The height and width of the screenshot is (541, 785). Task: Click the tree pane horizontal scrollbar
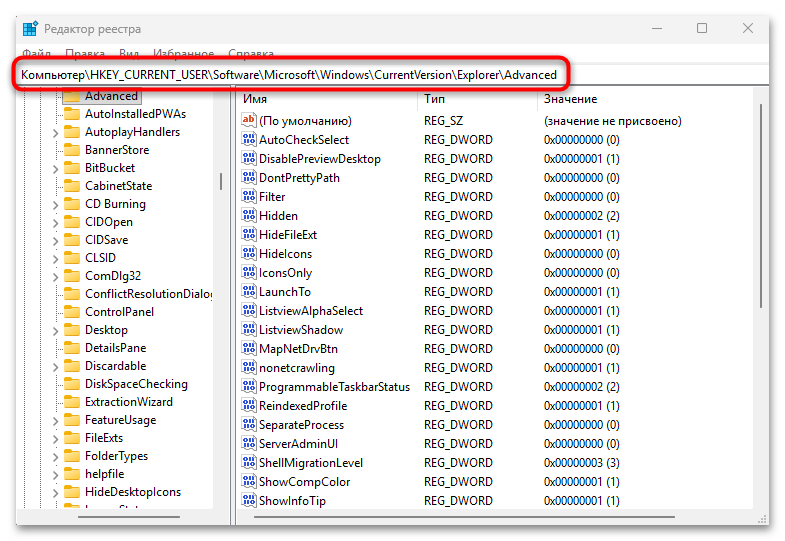129,517
